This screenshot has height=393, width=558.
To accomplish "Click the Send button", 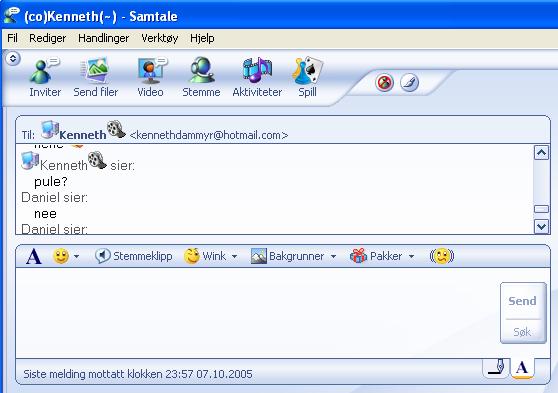I will [522, 301].
